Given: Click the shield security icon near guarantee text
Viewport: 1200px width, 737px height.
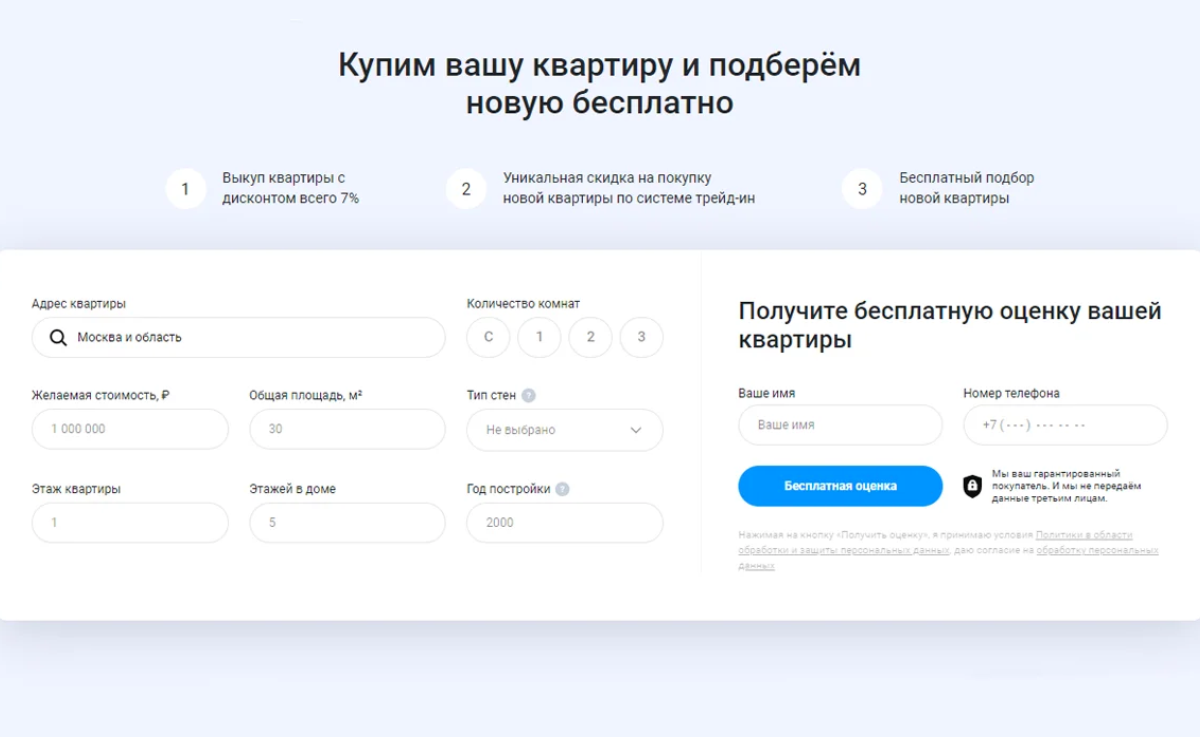Looking at the screenshot, I should tap(971, 486).
